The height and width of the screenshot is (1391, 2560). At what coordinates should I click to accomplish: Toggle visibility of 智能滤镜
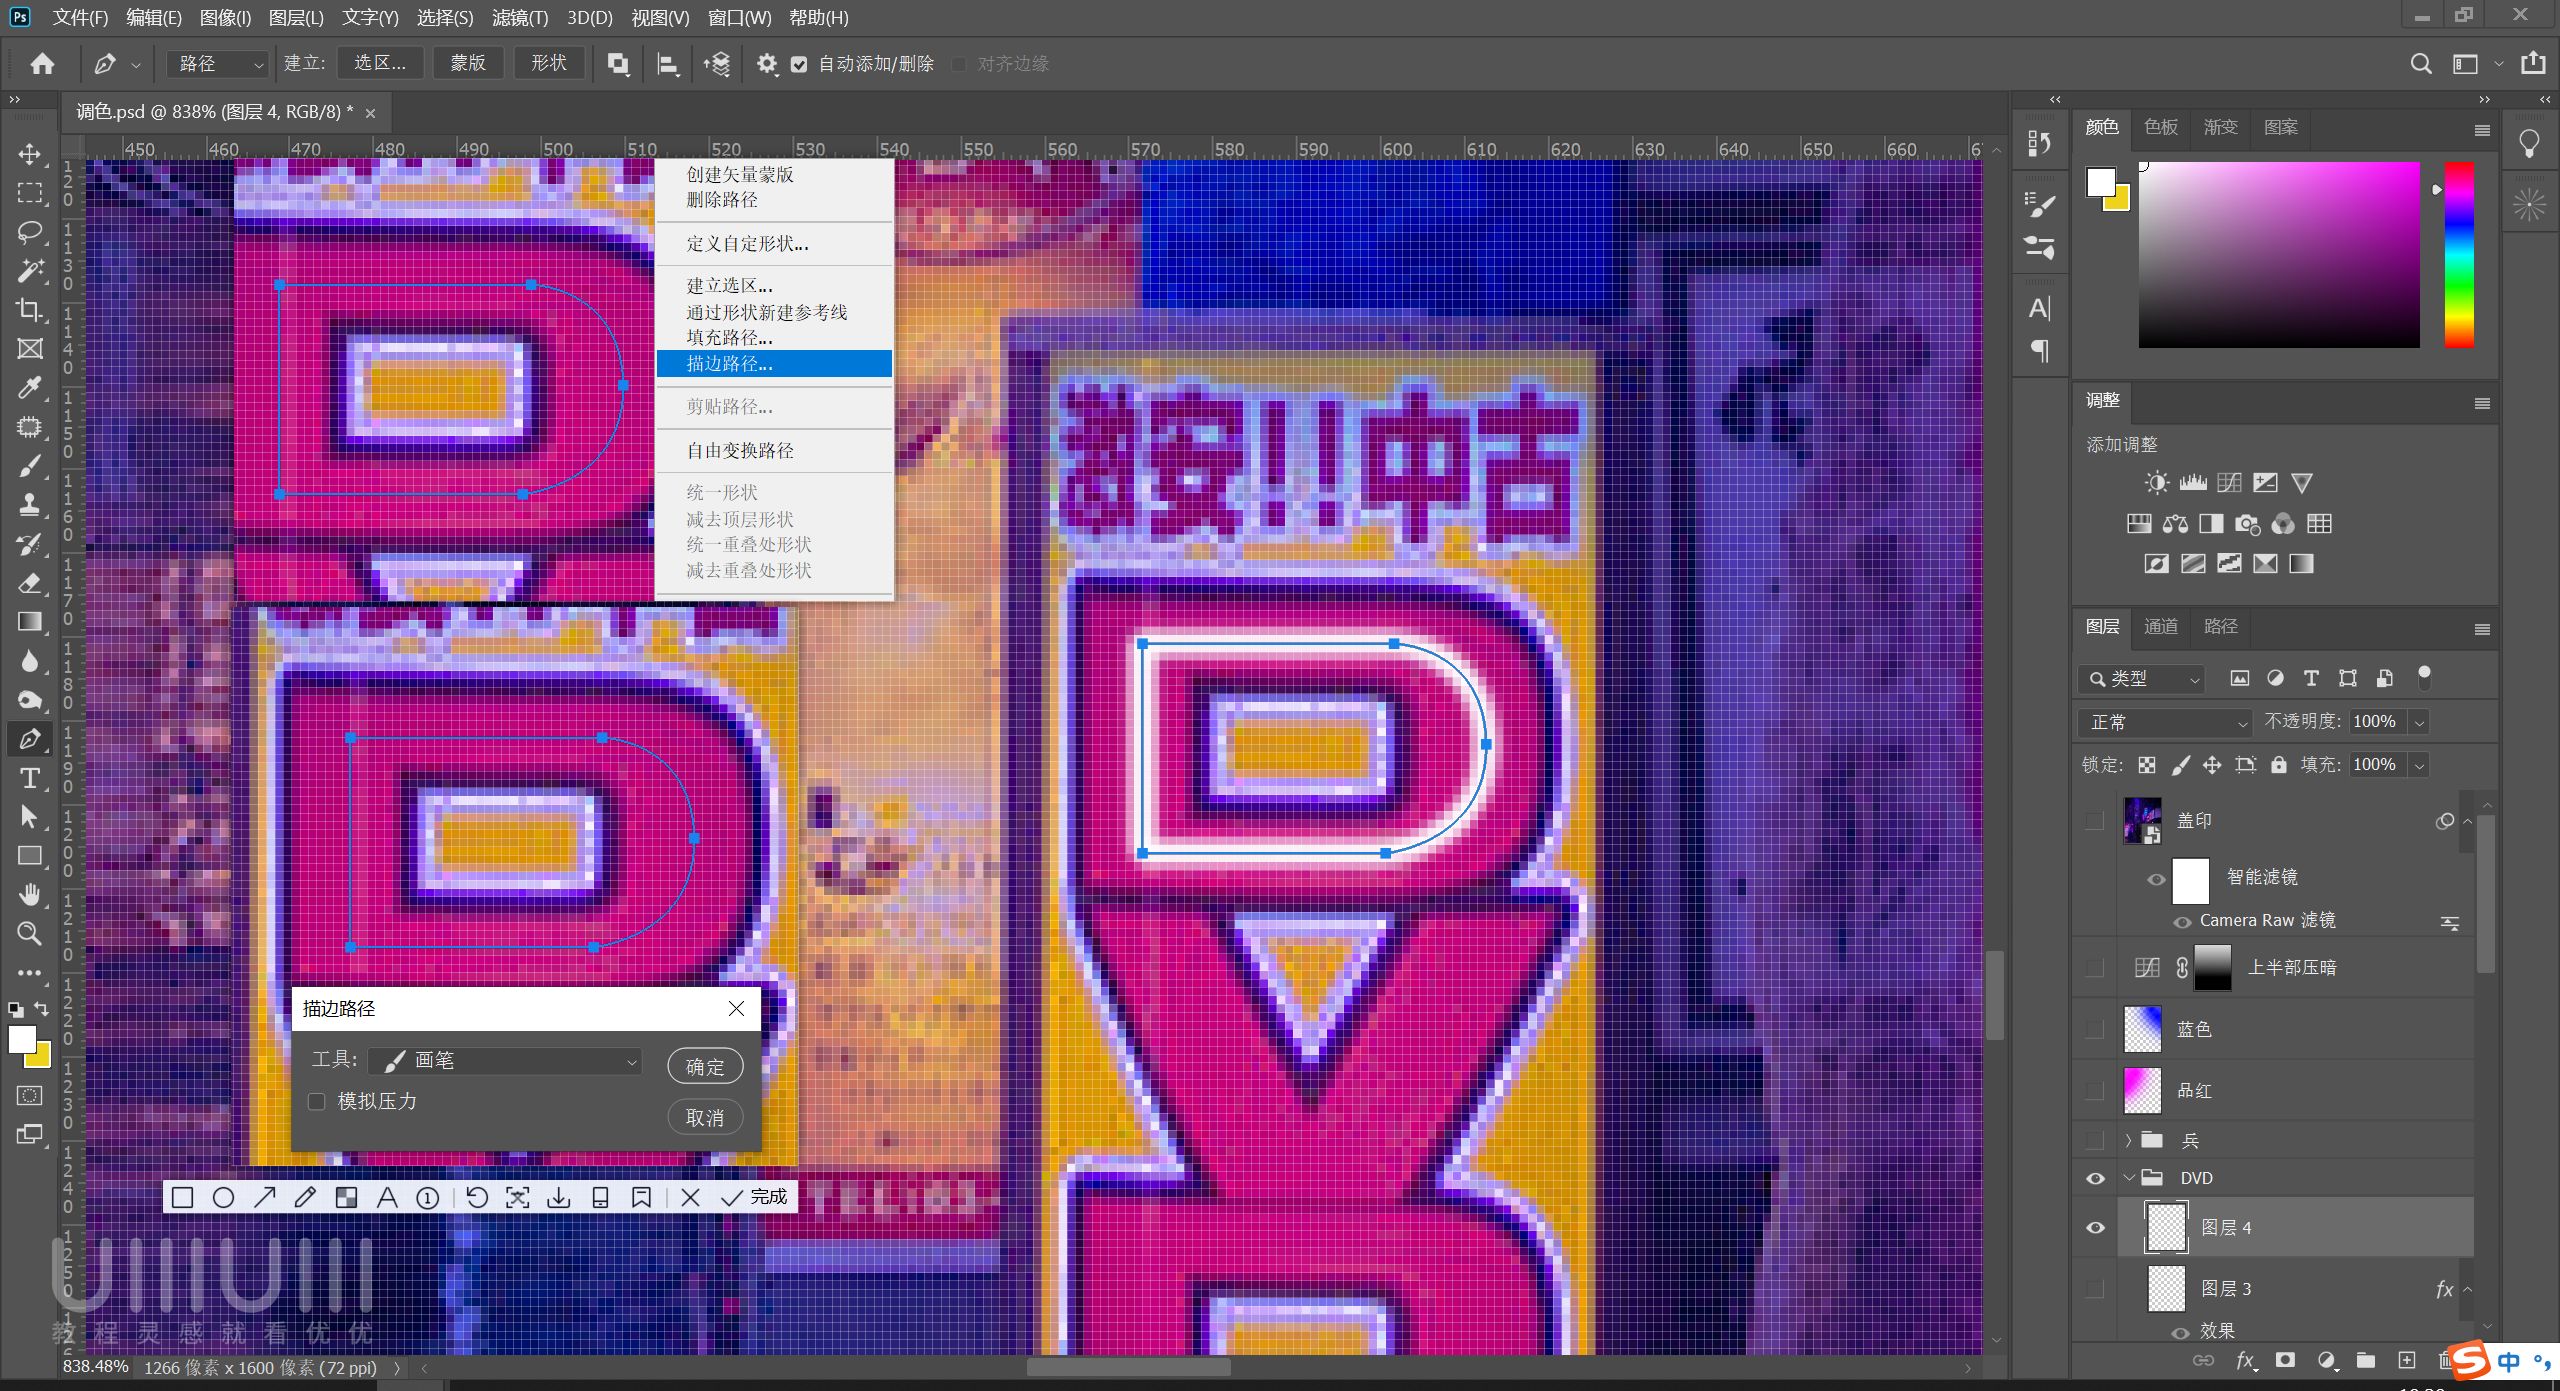[x=2156, y=880]
